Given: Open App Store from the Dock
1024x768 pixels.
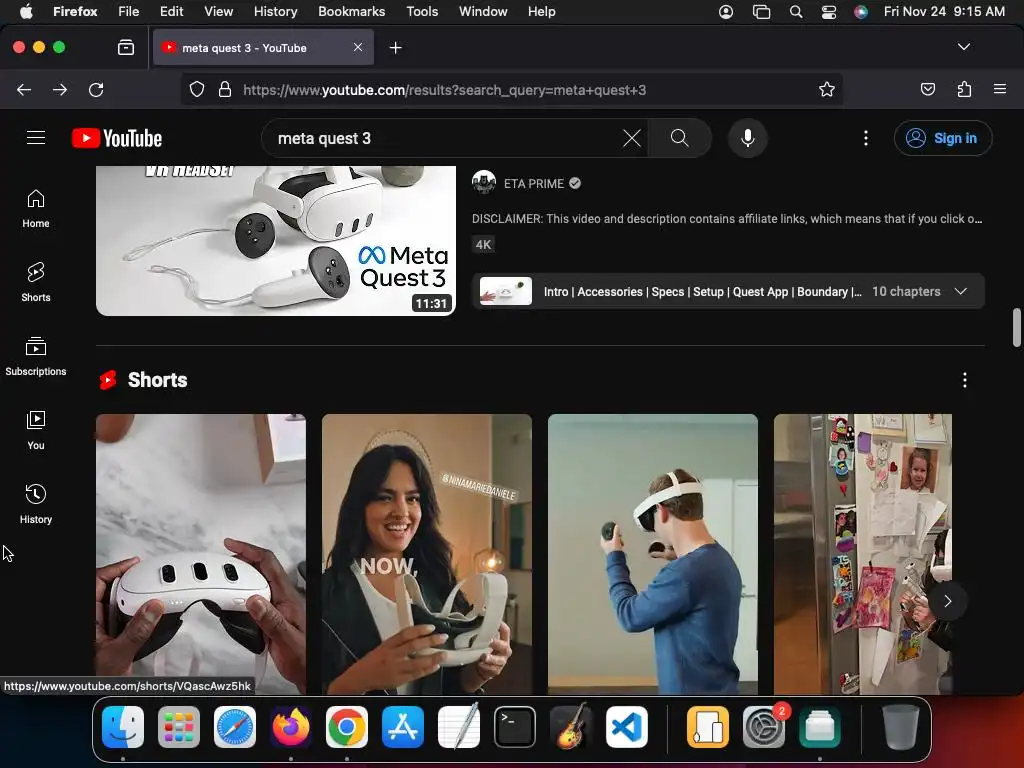Looking at the screenshot, I should (x=403, y=727).
